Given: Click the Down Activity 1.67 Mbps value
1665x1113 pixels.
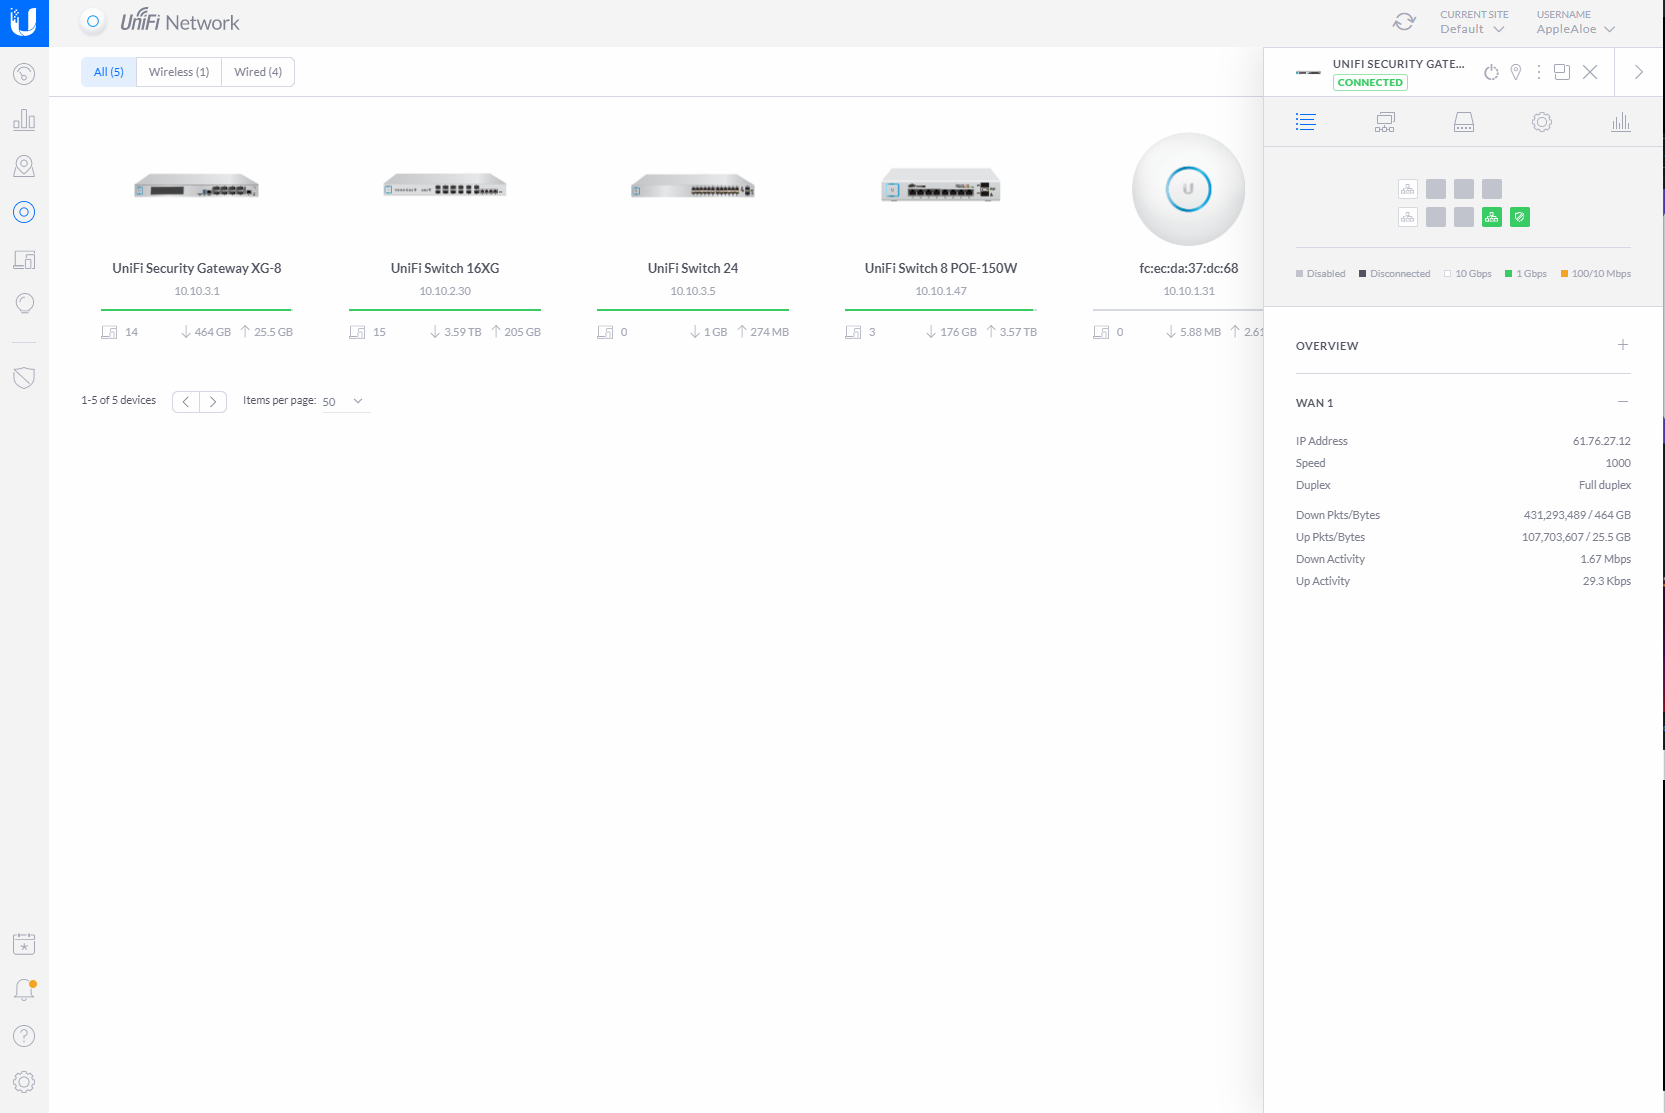Looking at the screenshot, I should click(x=1605, y=559).
